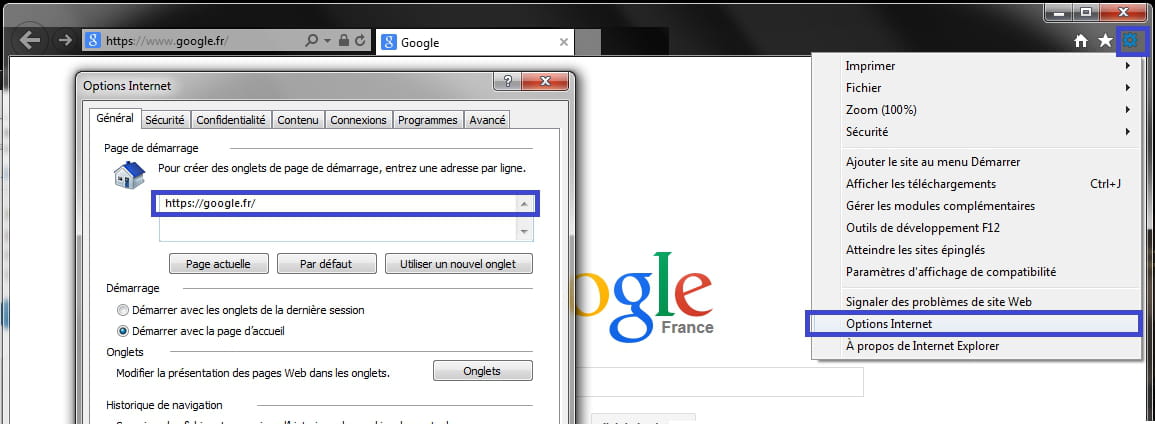Open the Fichier submenu
1155x424 pixels.
pos(977,88)
